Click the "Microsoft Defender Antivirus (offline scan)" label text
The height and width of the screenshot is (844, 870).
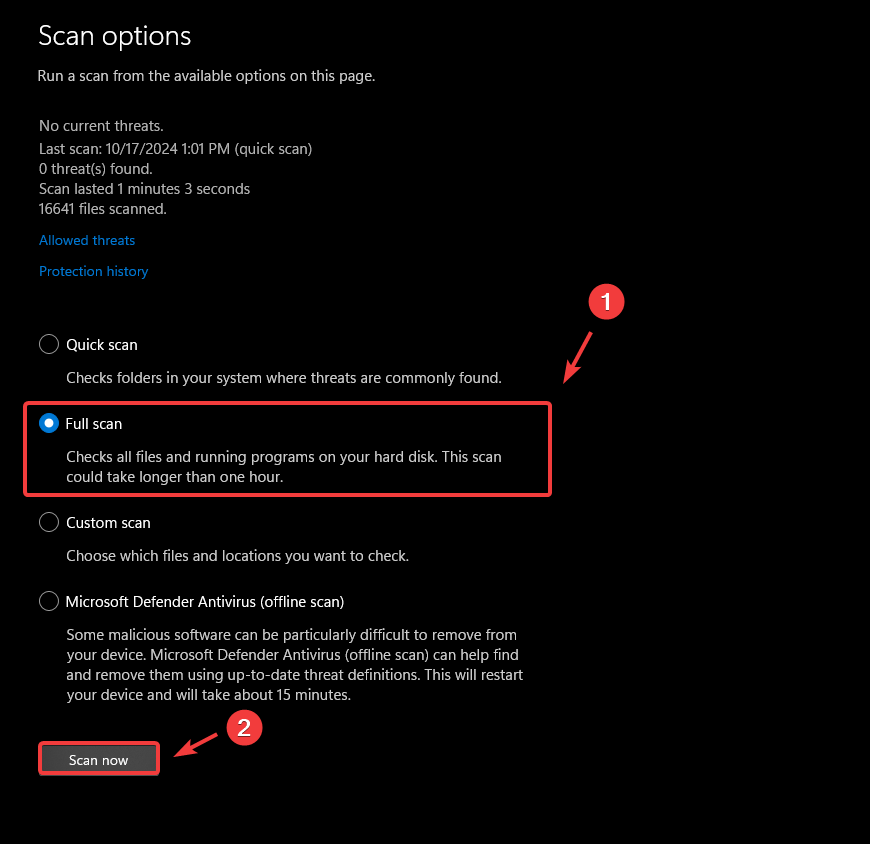(205, 602)
